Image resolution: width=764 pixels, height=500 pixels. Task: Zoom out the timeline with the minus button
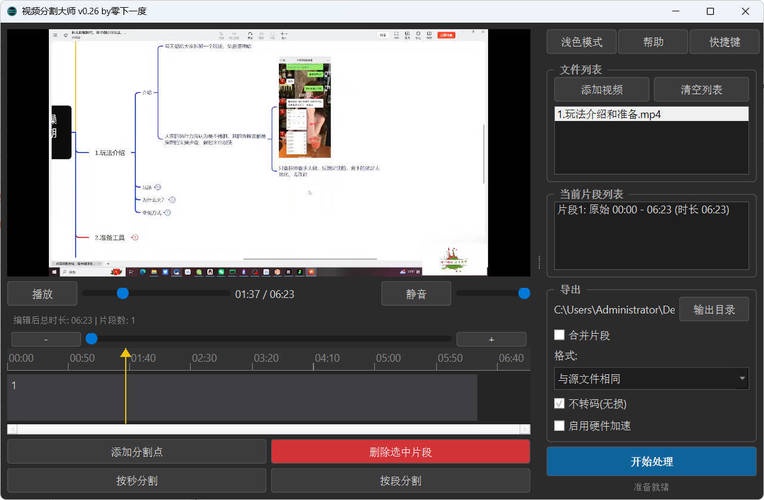coord(46,339)
